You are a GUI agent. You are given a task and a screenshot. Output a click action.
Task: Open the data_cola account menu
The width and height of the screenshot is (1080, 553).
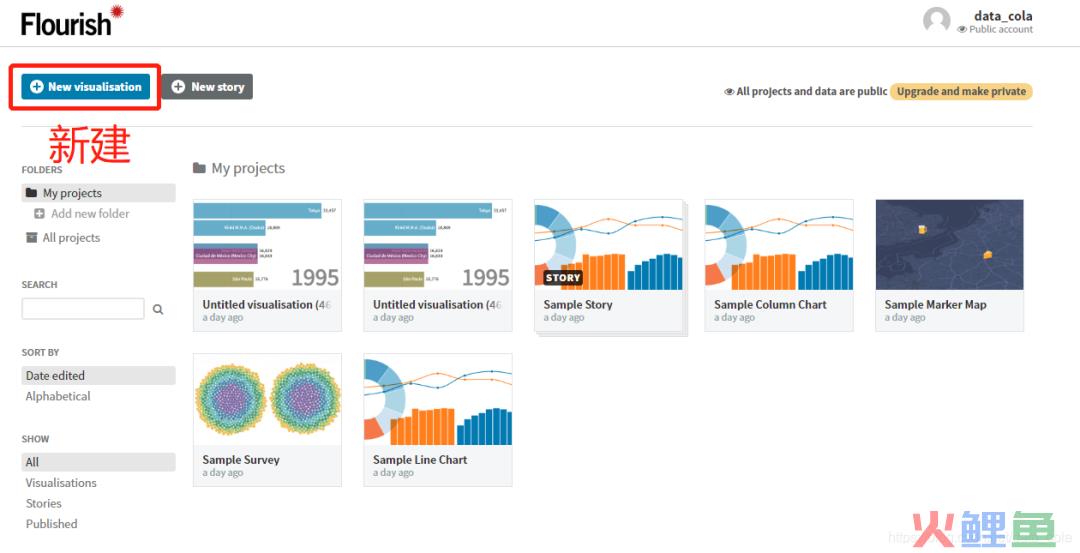(x=1003, y=16)
